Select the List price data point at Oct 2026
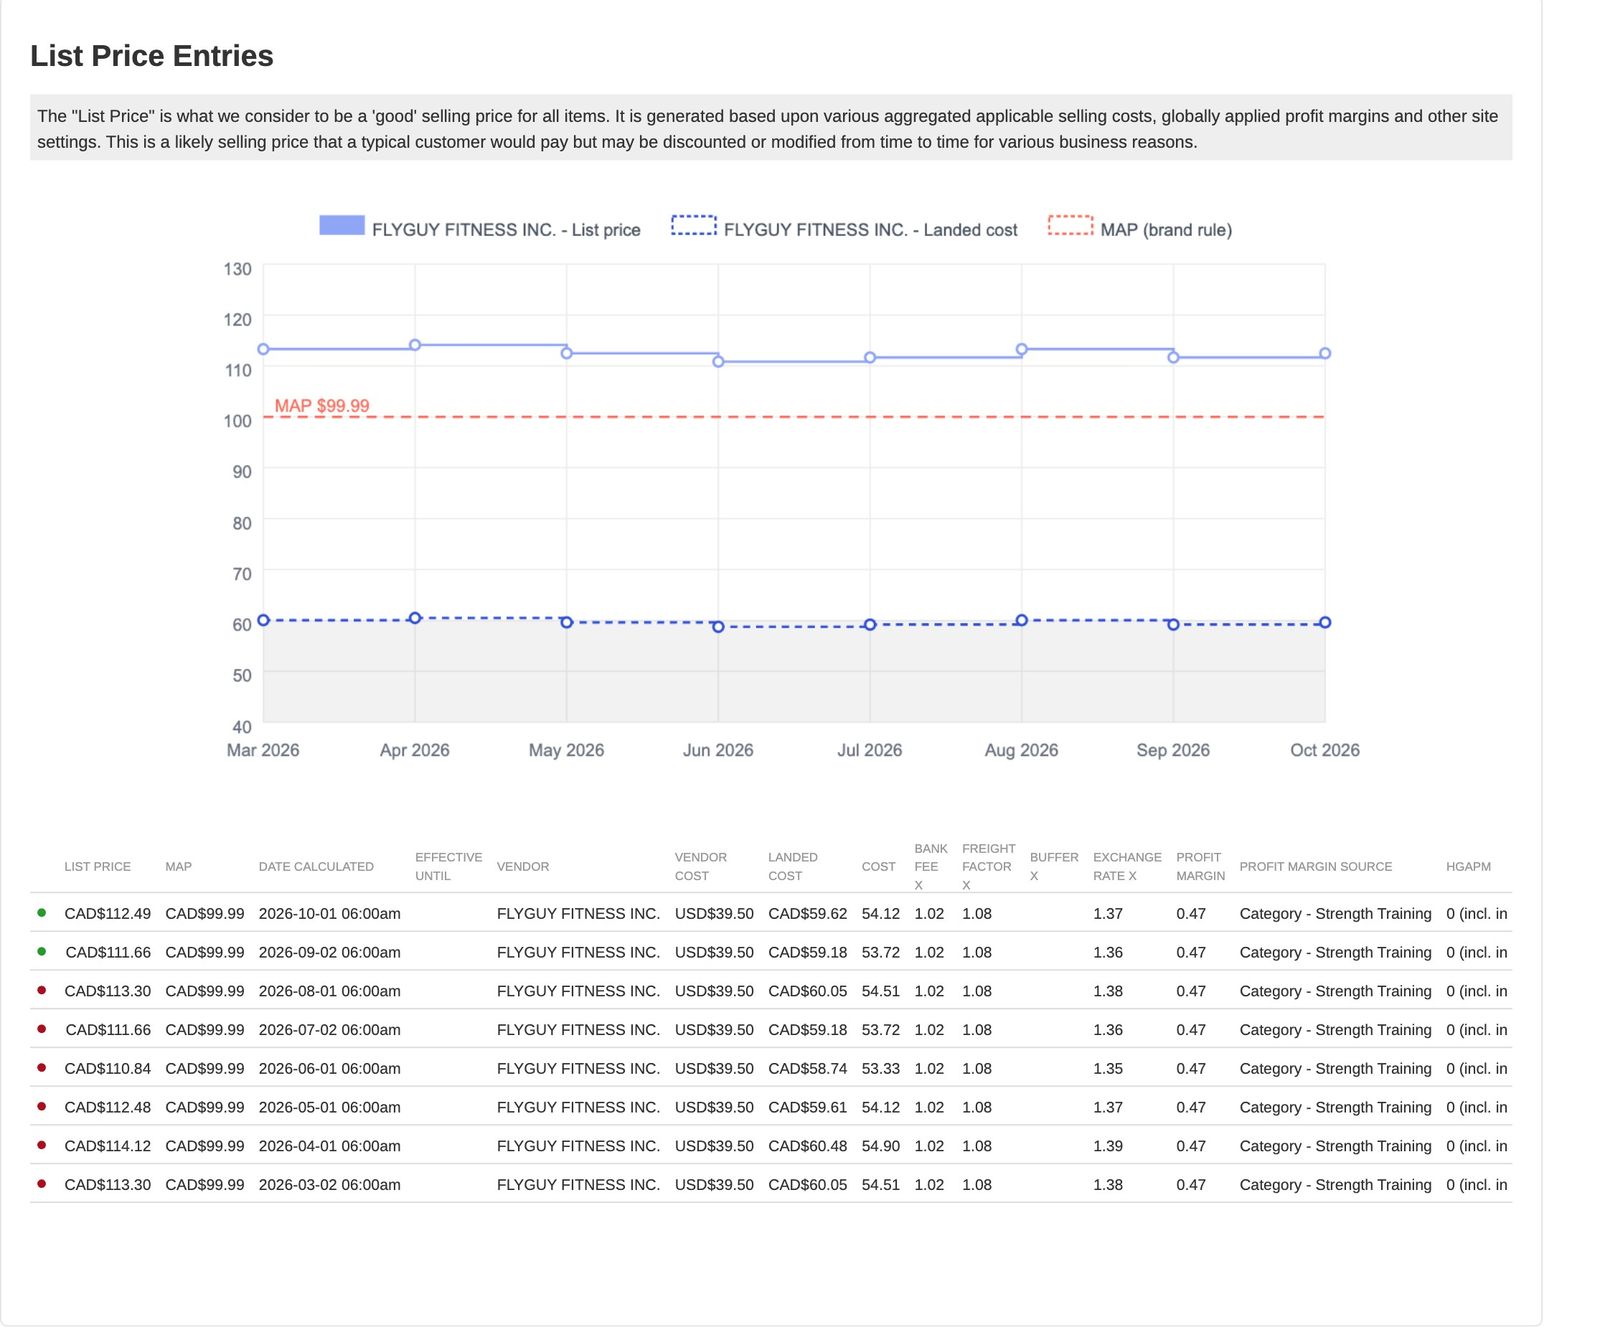Screen dimensions: 1600x1327 pyautogui.click(x=1325, y=353)
